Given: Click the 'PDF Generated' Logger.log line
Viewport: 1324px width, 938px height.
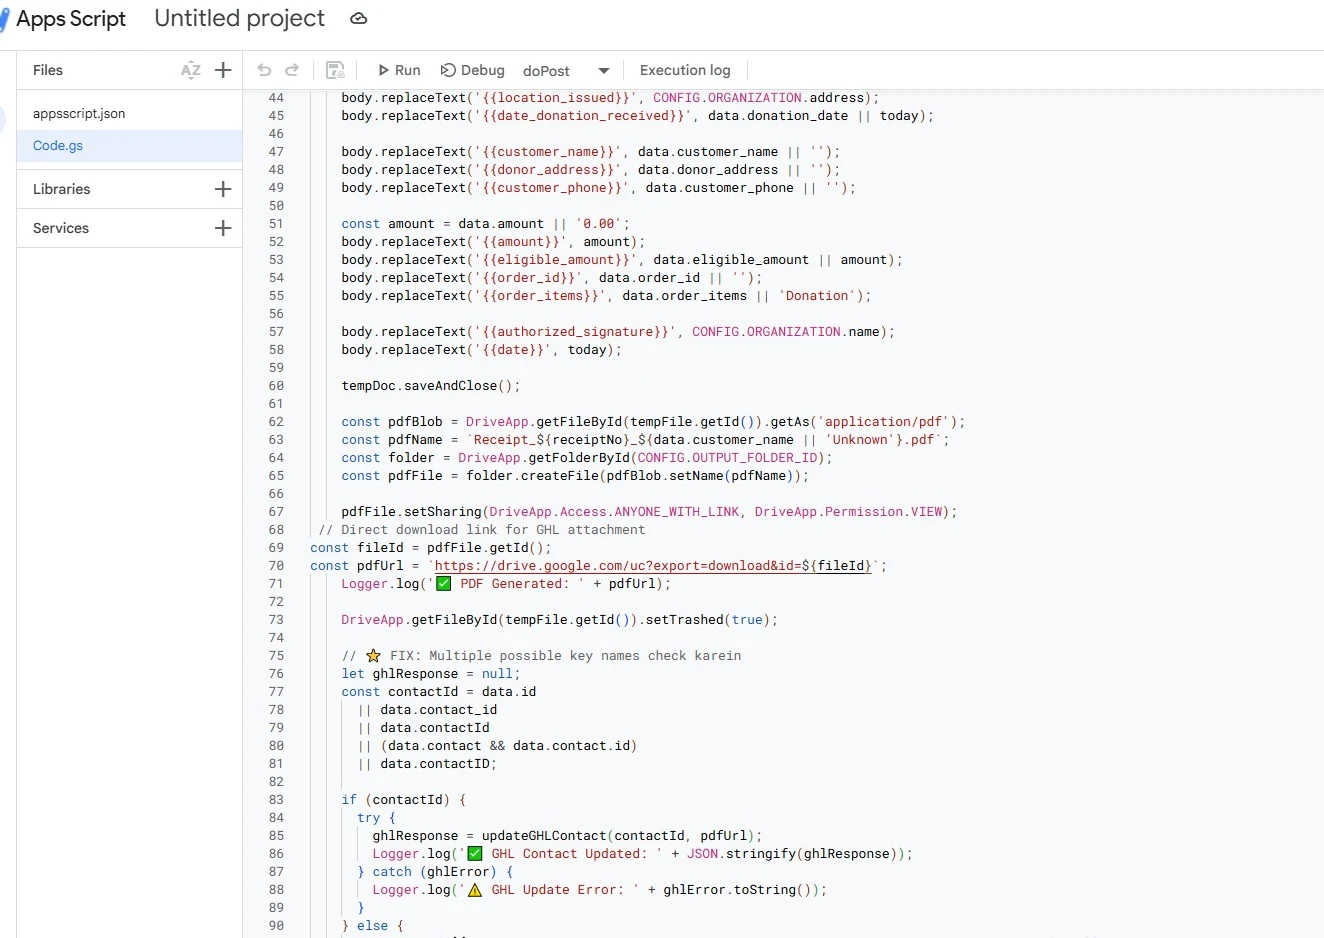Looking at the screenshot, I should (x=506, y=584).
